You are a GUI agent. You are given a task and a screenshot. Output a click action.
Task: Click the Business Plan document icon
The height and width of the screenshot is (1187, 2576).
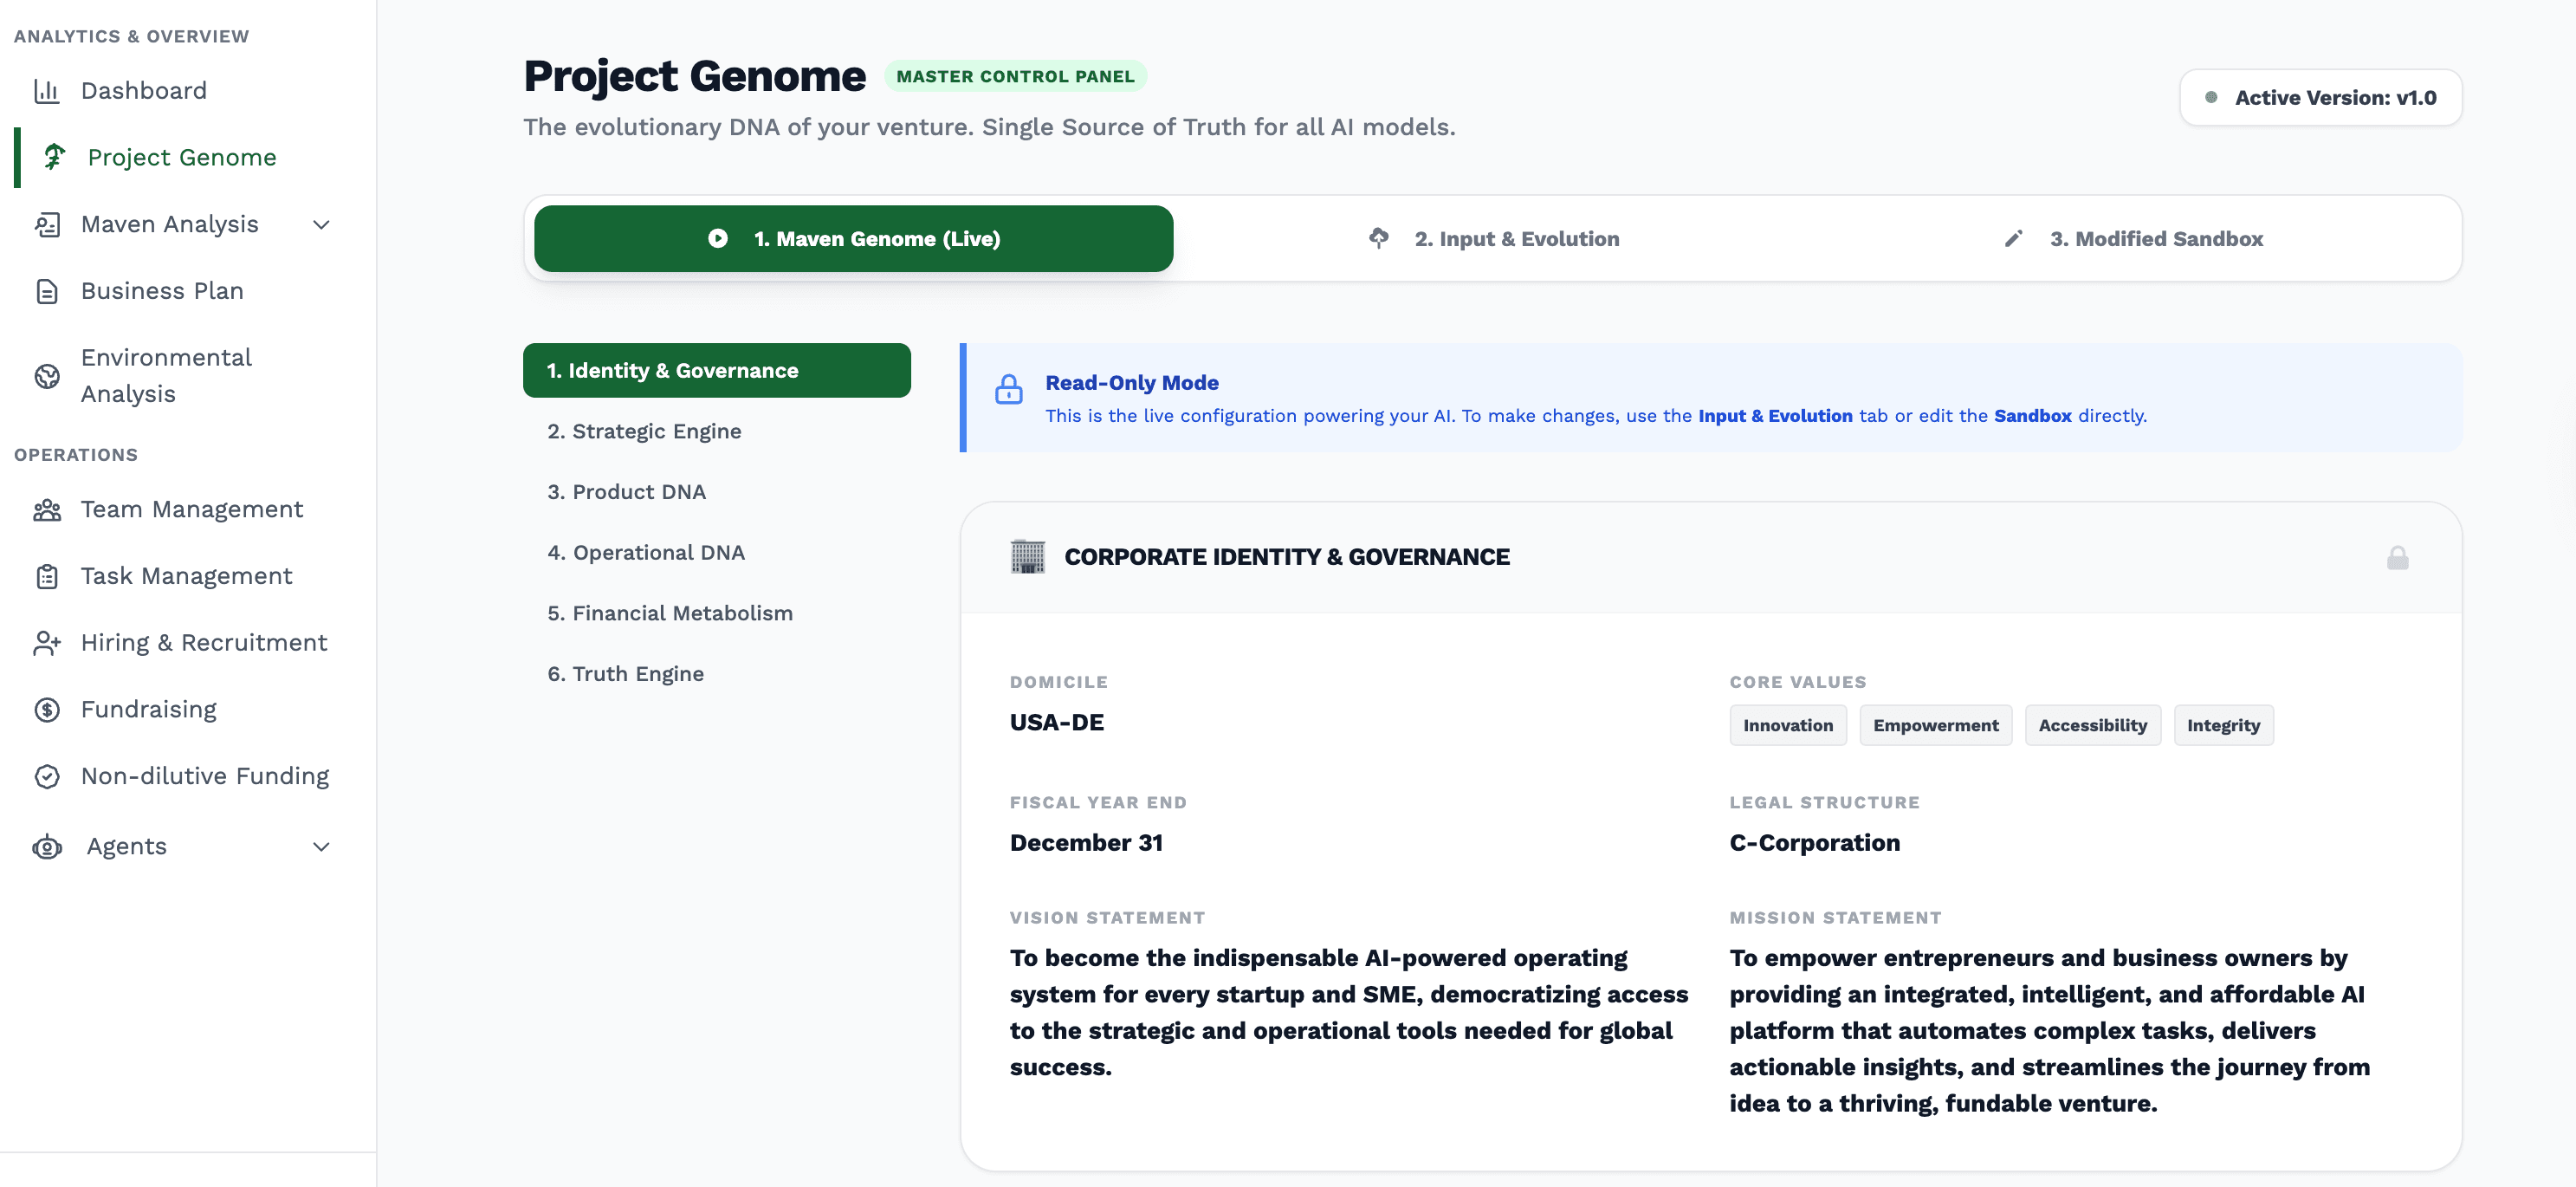click(47, 290)
